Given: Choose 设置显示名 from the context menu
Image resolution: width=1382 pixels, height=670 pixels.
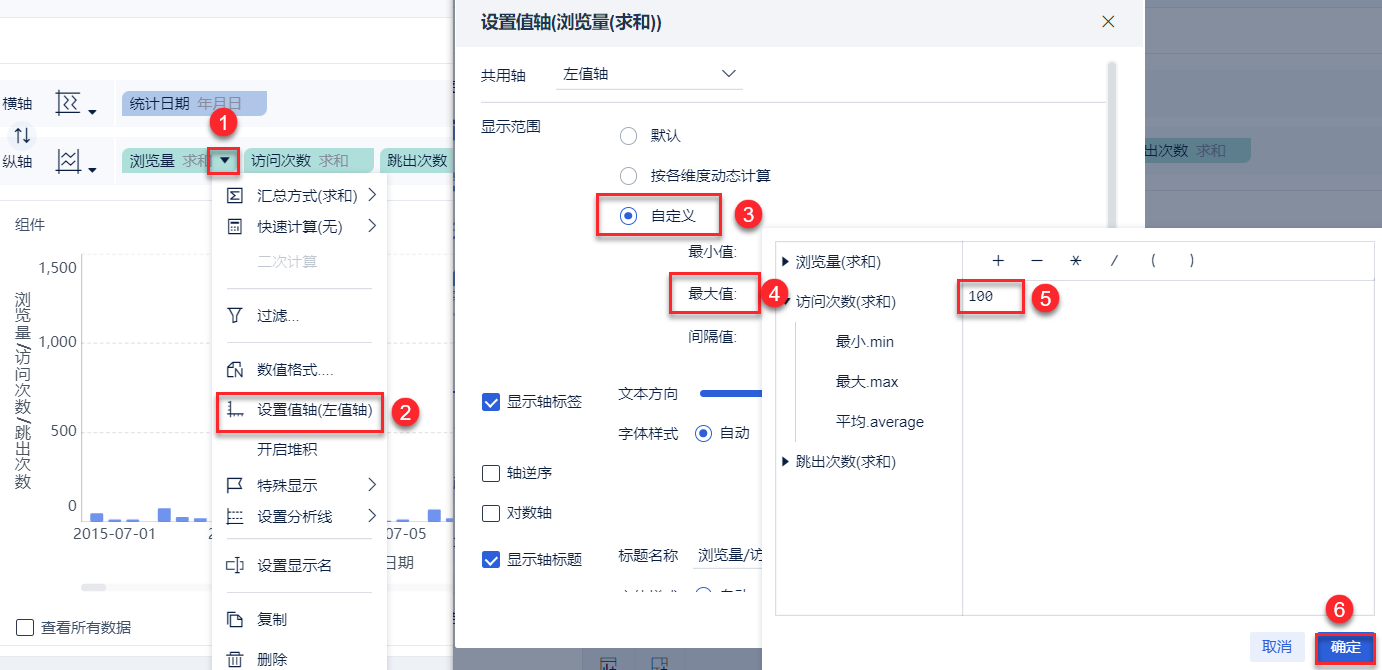Looking at the screenshot, I should pos(300,566).
